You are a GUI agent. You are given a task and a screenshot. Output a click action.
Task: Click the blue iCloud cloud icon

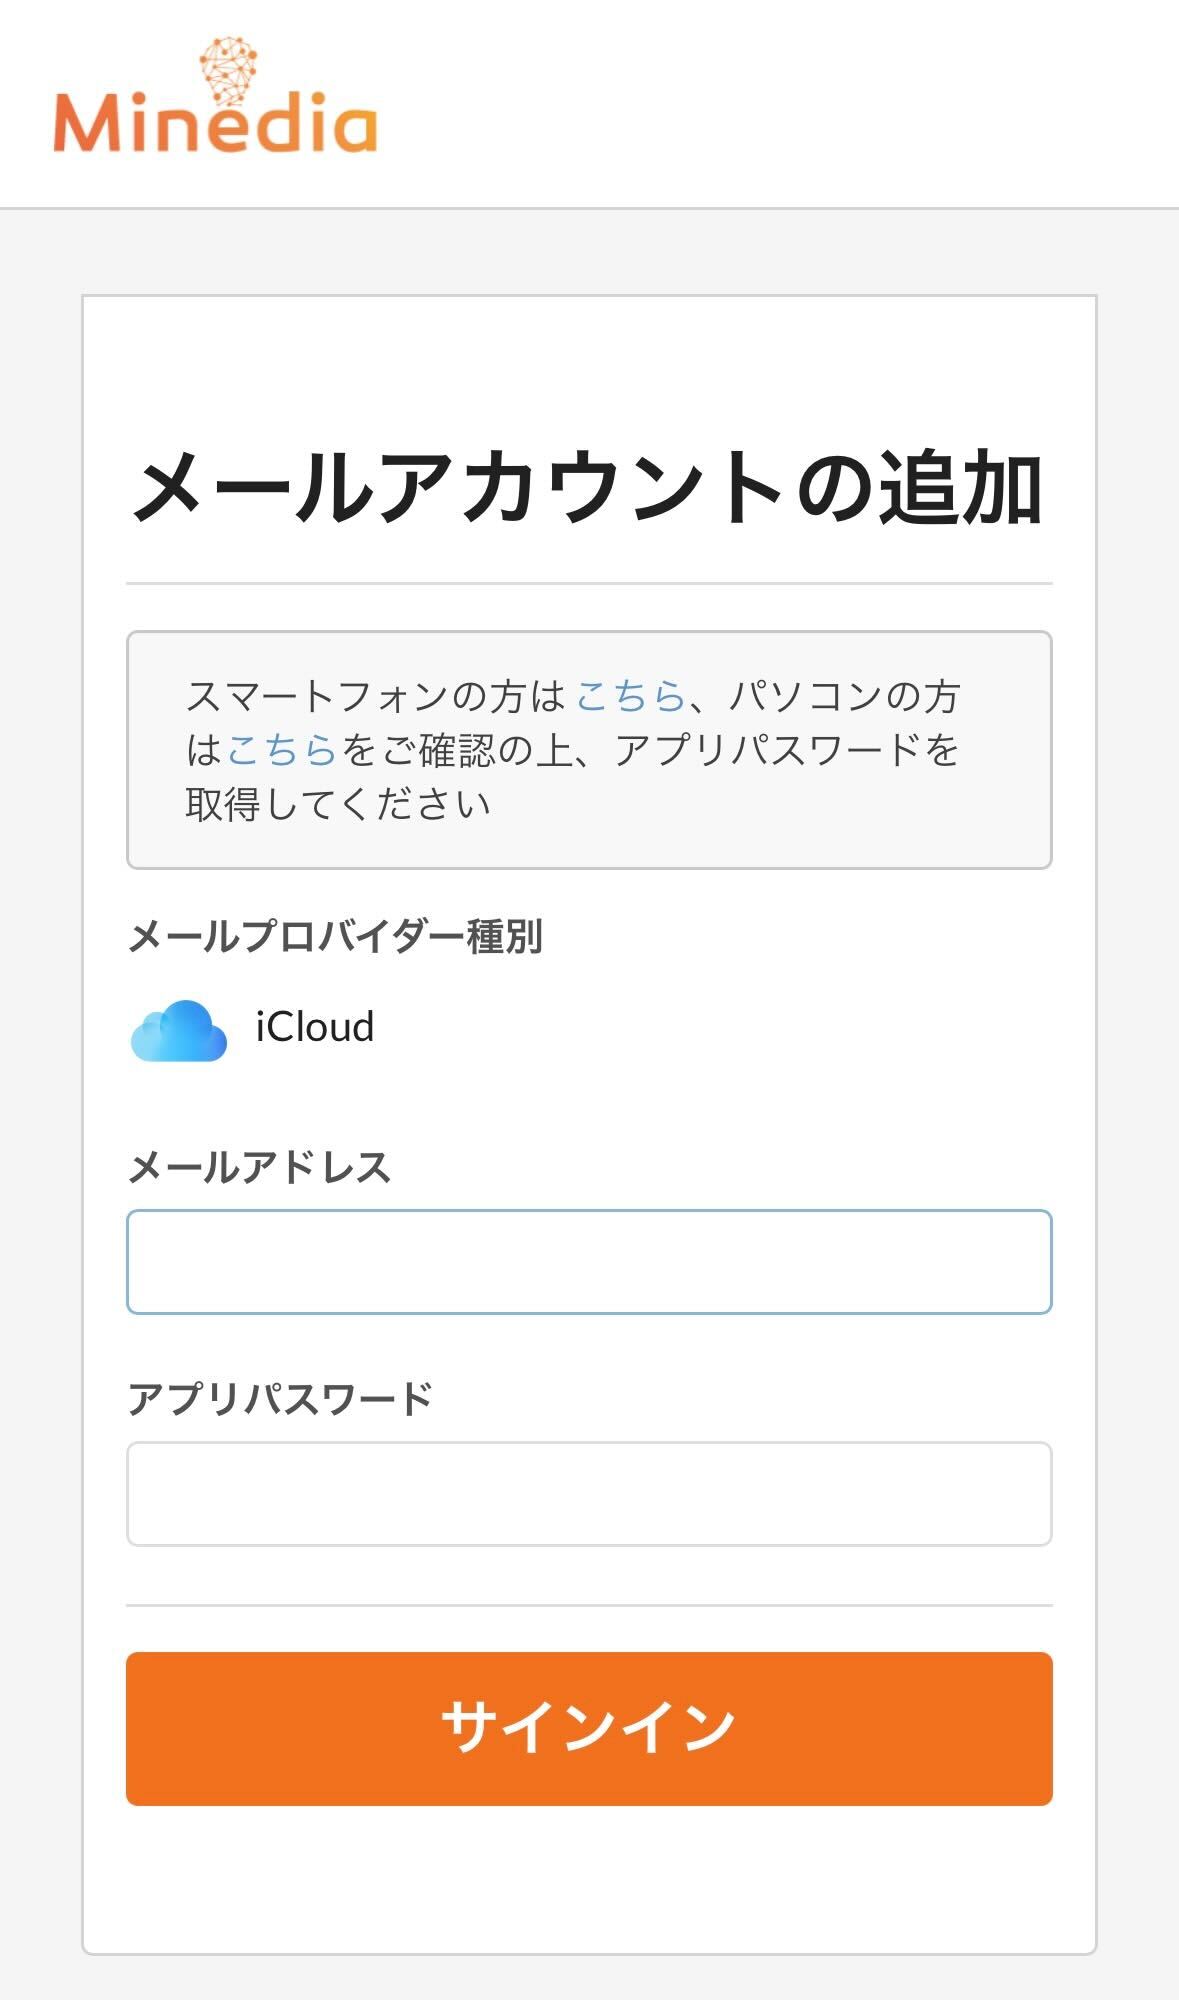(179, 1029)
